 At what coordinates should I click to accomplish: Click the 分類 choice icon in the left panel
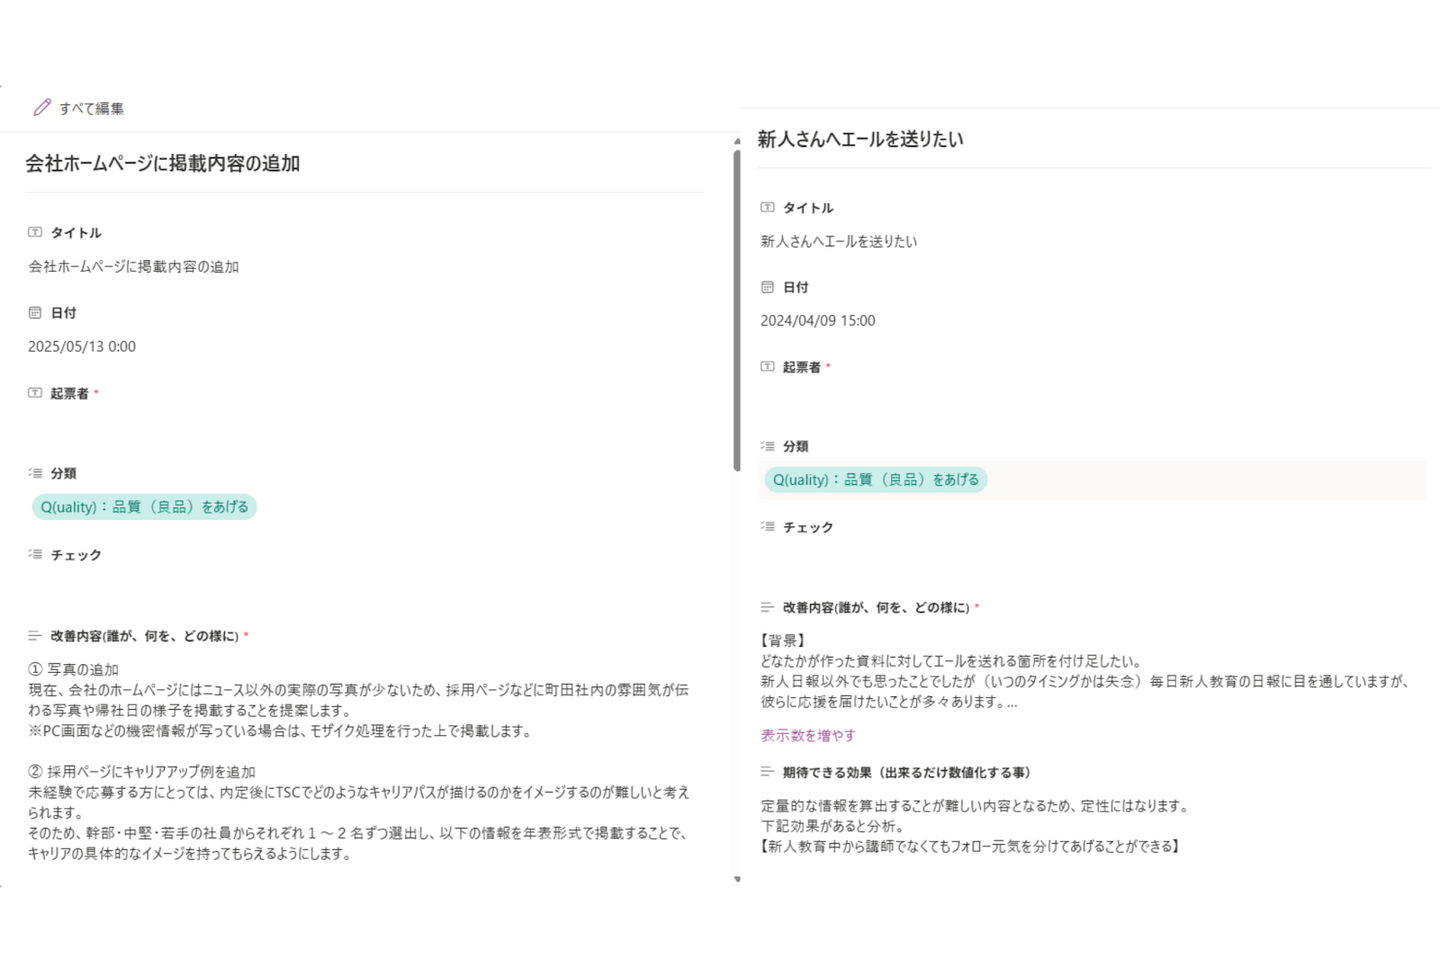(x=35, y=473)
